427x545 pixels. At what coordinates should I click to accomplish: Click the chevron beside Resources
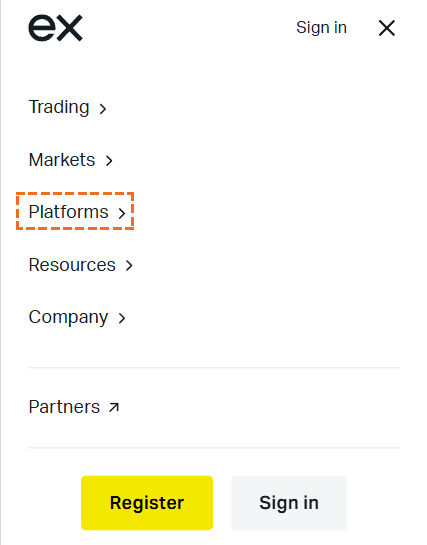tap(129, 266)
